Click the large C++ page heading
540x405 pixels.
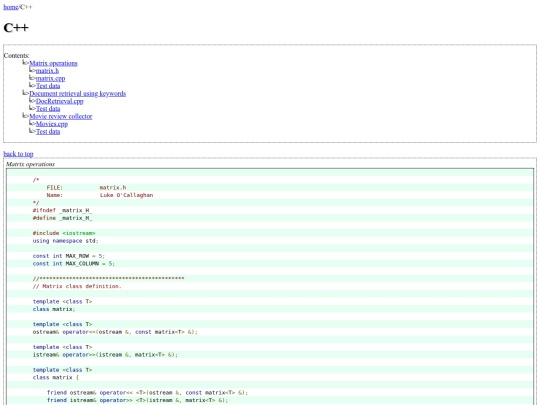(x=16, y=28)
